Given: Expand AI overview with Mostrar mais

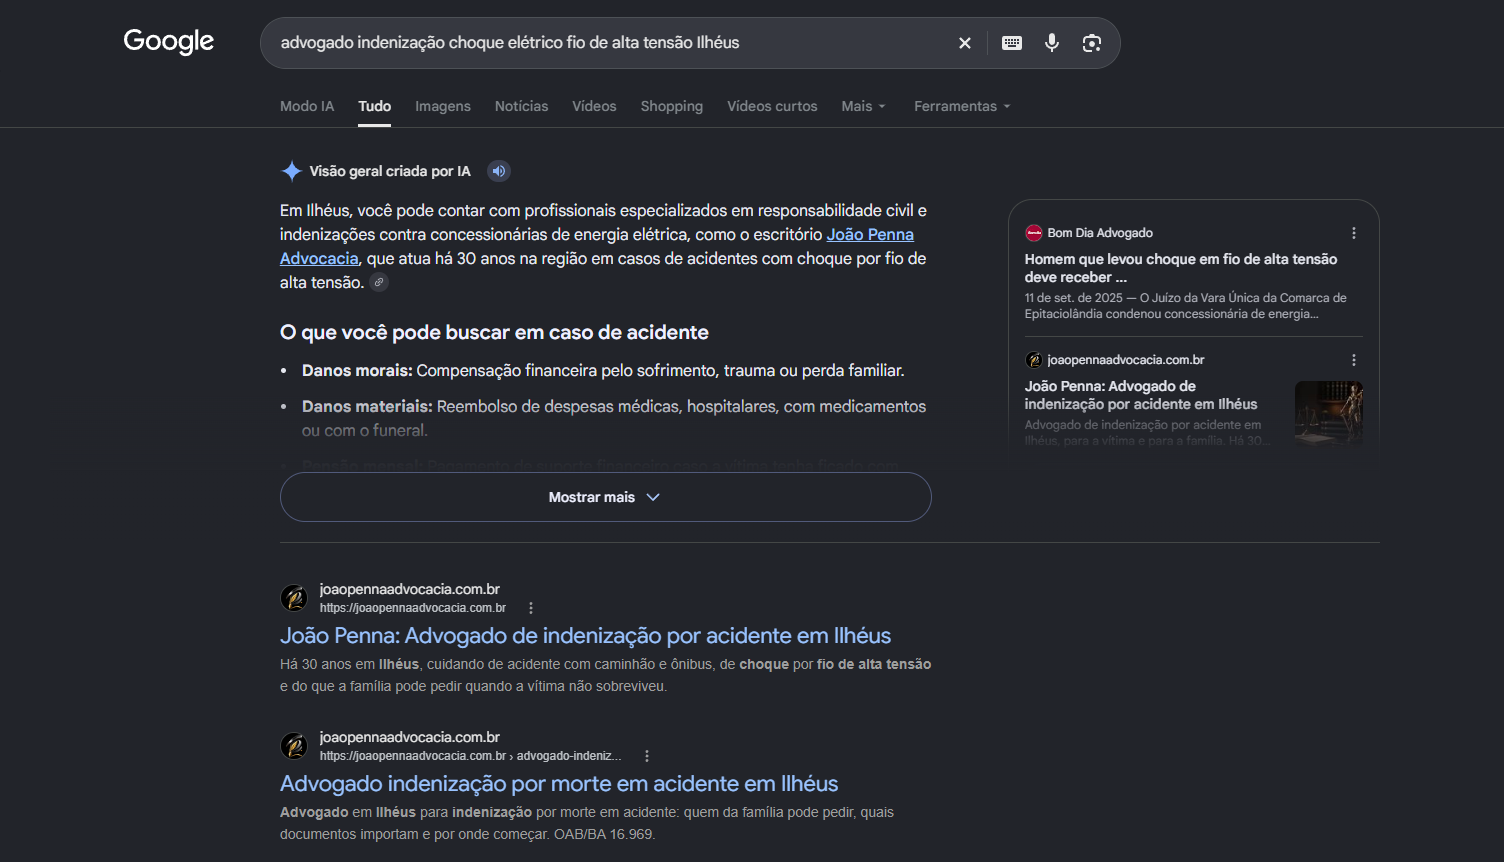Looking at the screenshot, I should pyautogui.click(x=606, y=497).
